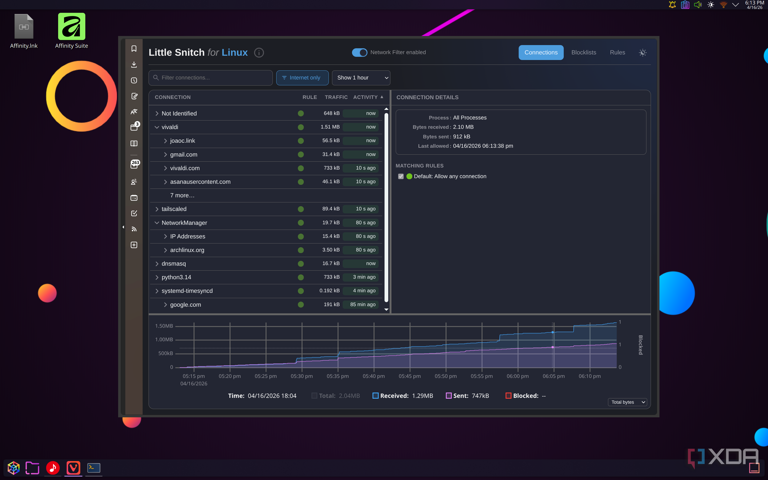Open the mail icon with 283 badge
The image size is (768, 480).
click(x=134, y=165)
